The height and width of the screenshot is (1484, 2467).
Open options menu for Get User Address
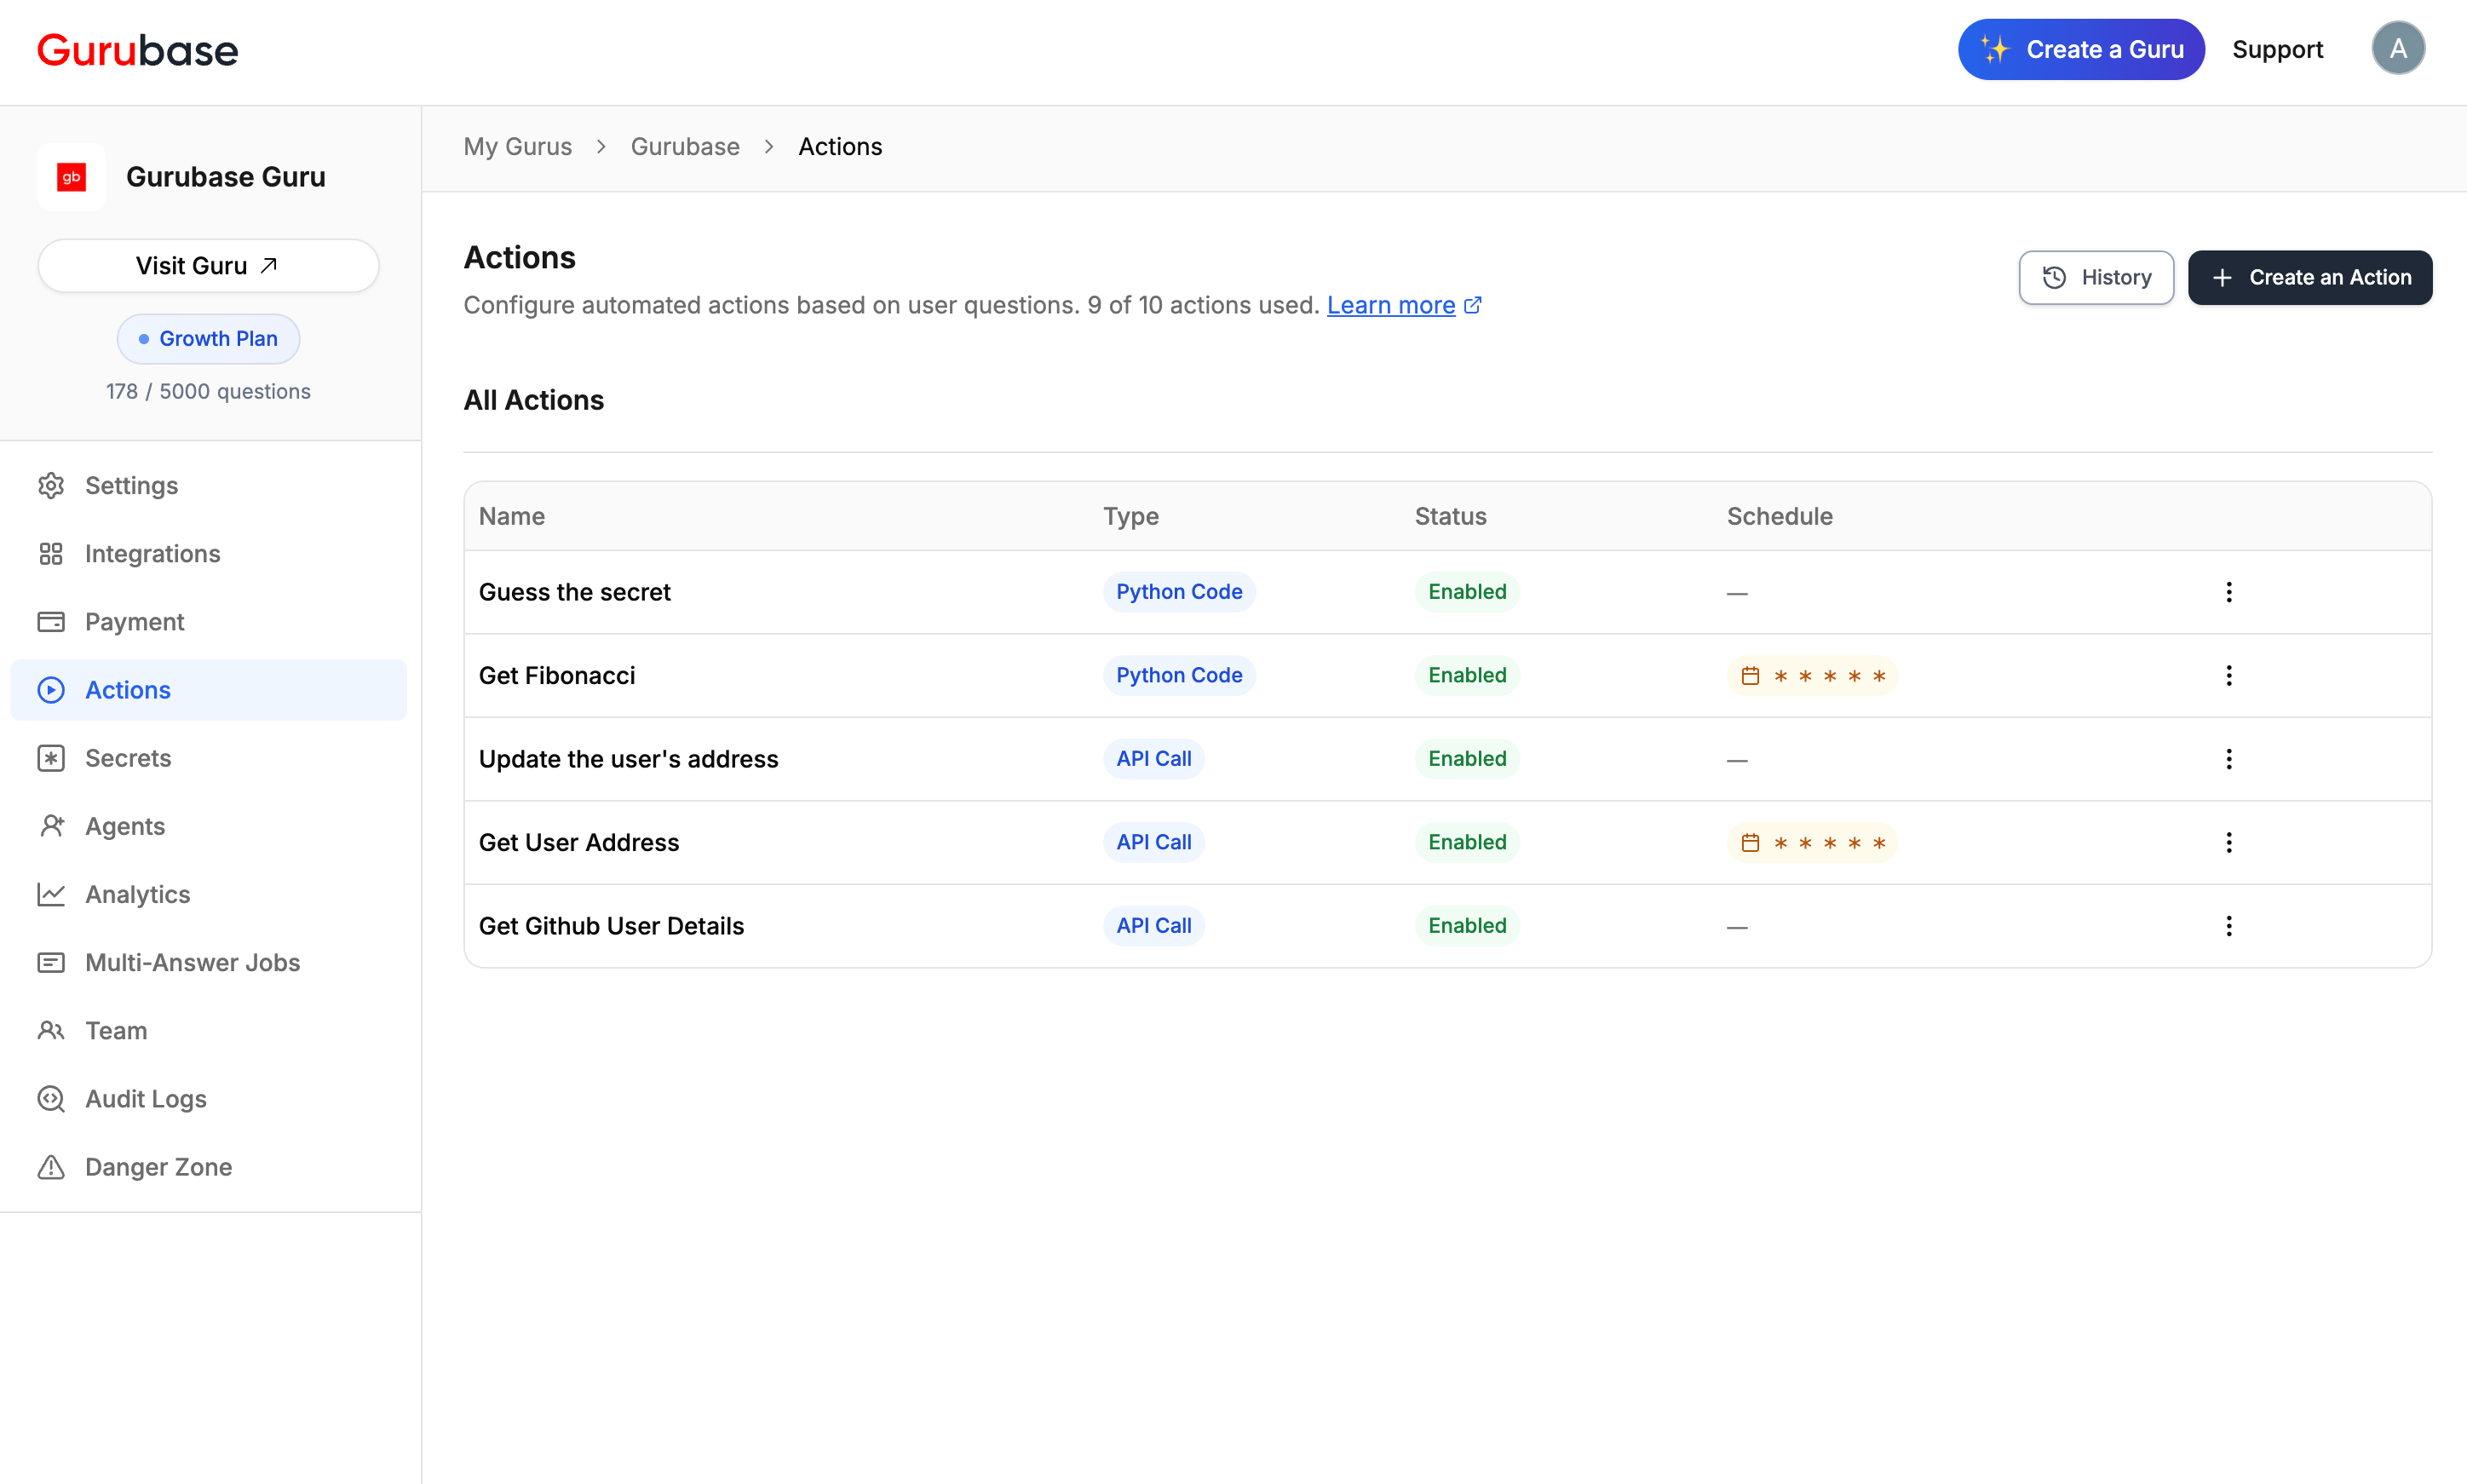click(x=2229, y=843)
